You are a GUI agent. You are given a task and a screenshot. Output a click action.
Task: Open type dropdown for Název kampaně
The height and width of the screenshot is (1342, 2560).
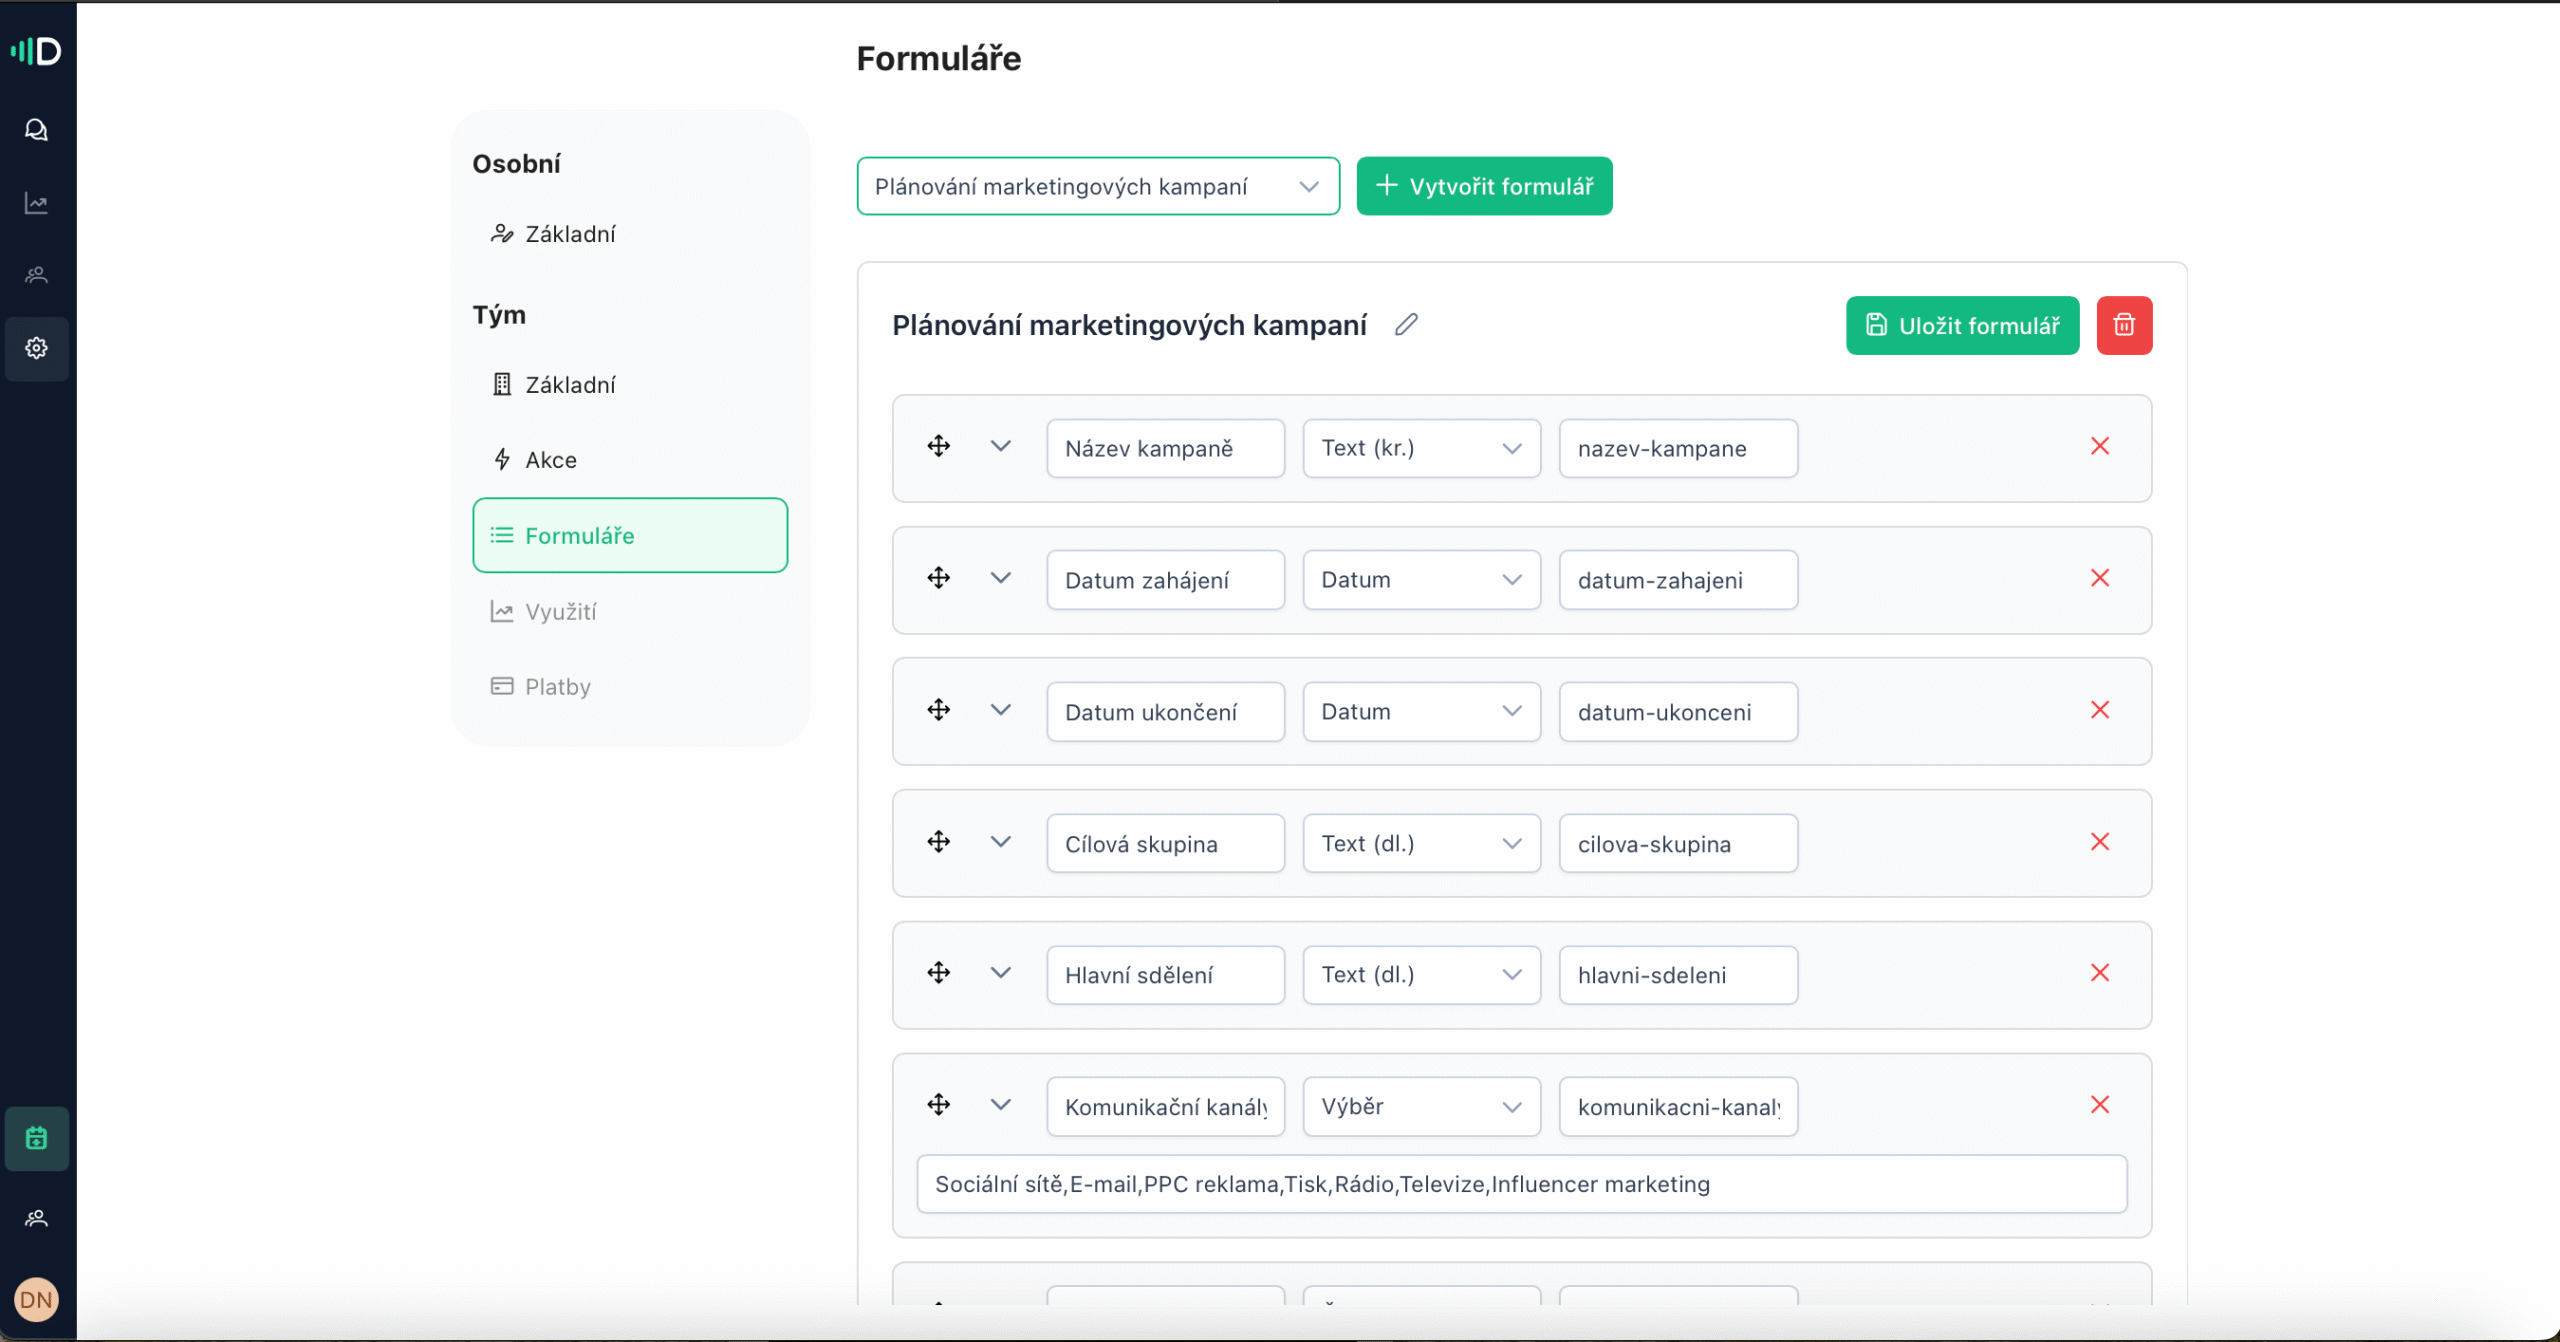click(1420, 448)
